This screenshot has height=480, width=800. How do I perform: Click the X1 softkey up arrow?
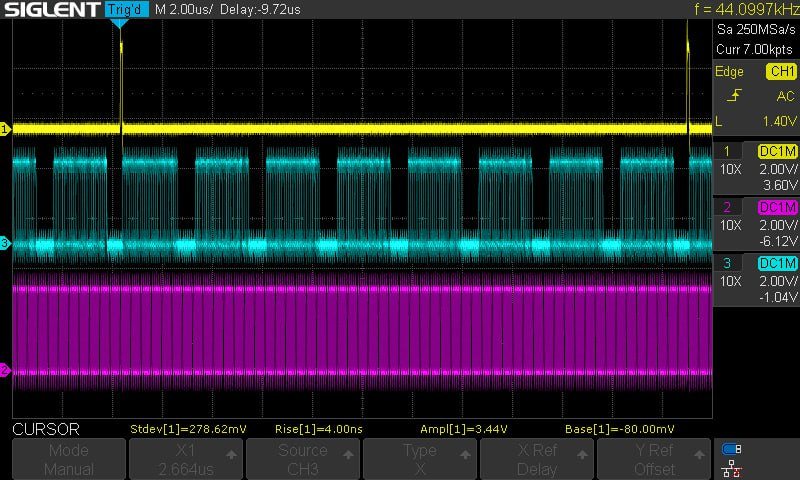pos(231,454)
